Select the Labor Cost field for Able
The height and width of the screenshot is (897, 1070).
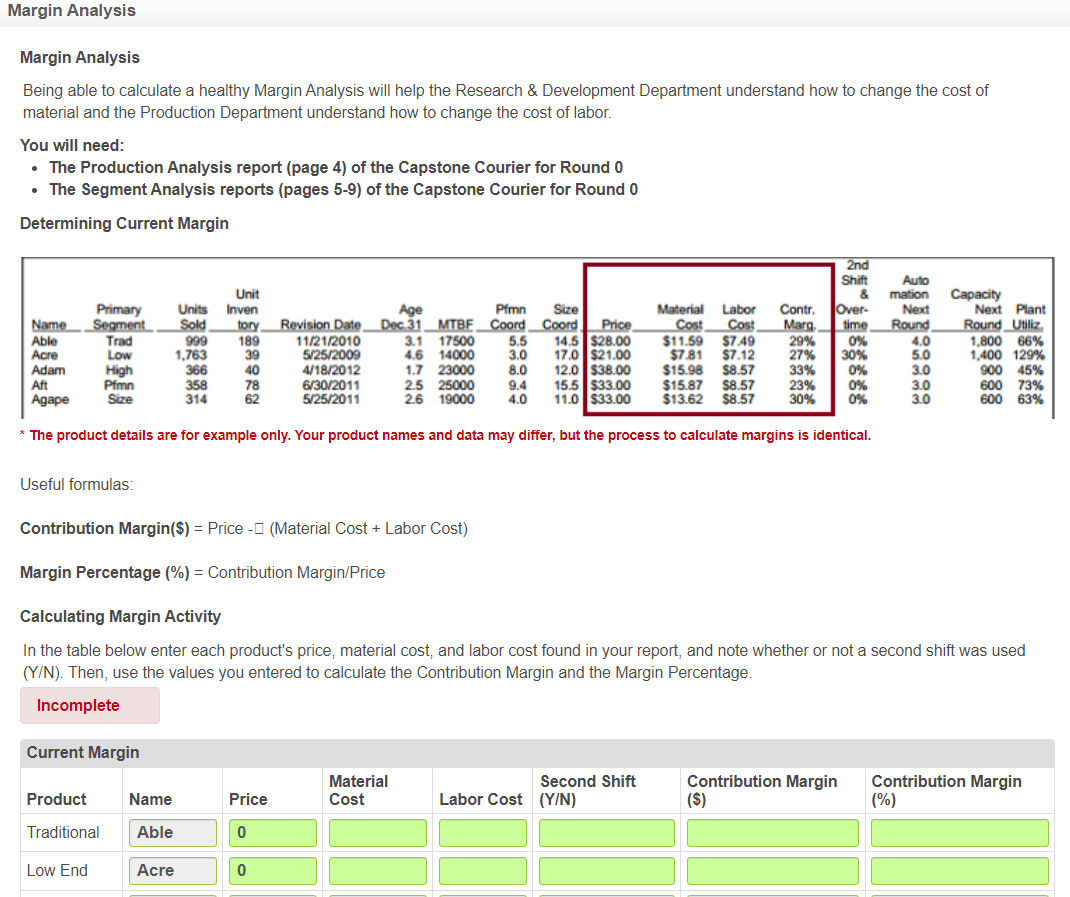482,832
